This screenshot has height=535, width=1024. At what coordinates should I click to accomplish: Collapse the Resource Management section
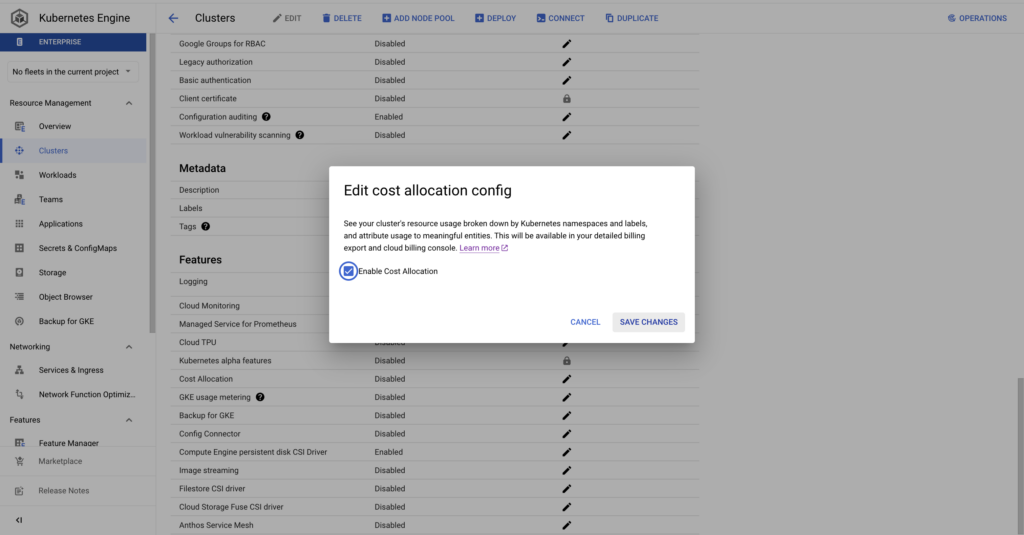point(129,103)
